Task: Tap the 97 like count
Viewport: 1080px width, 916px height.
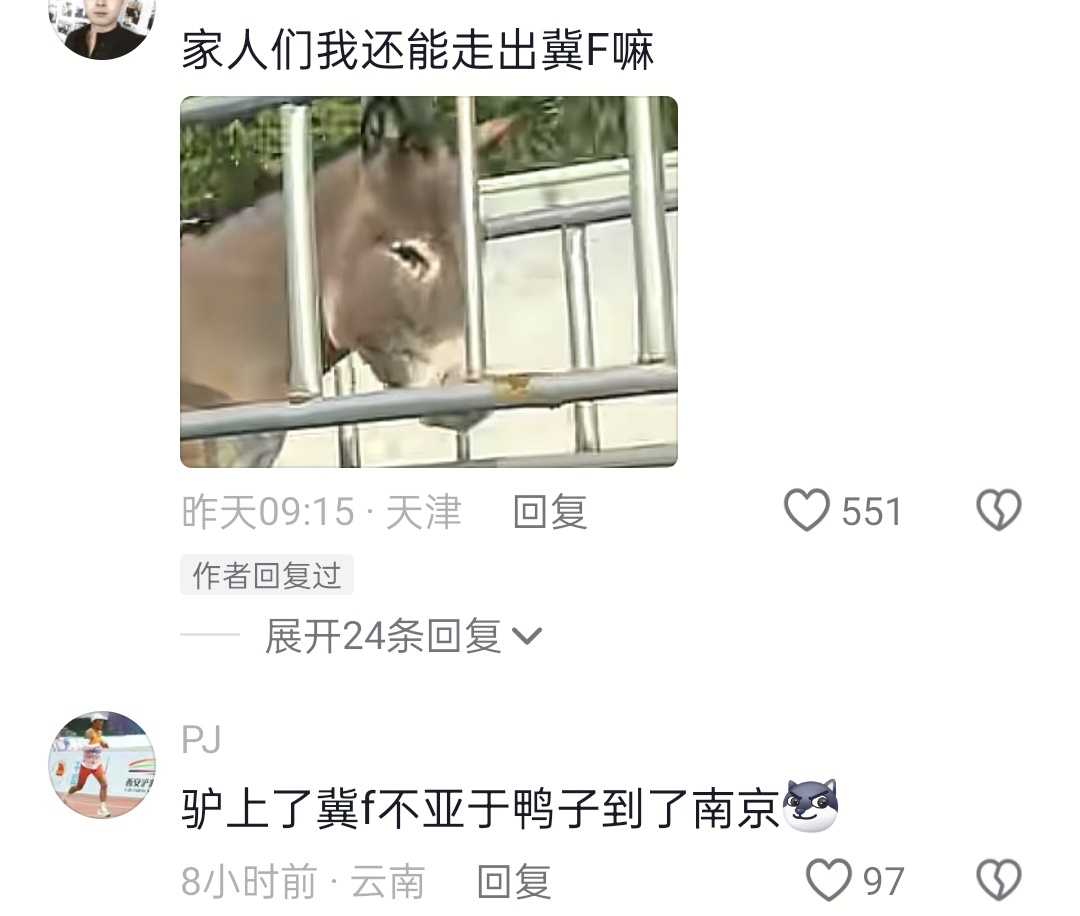Action: coord(884,882)
